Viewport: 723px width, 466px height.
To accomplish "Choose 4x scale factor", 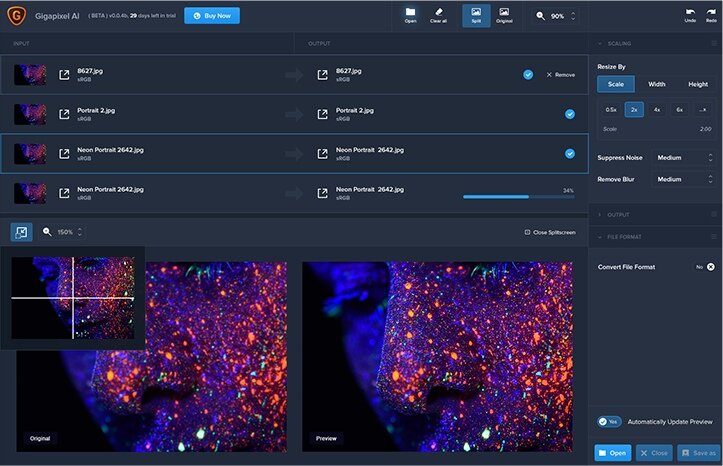I will click(x=657, y=110).
